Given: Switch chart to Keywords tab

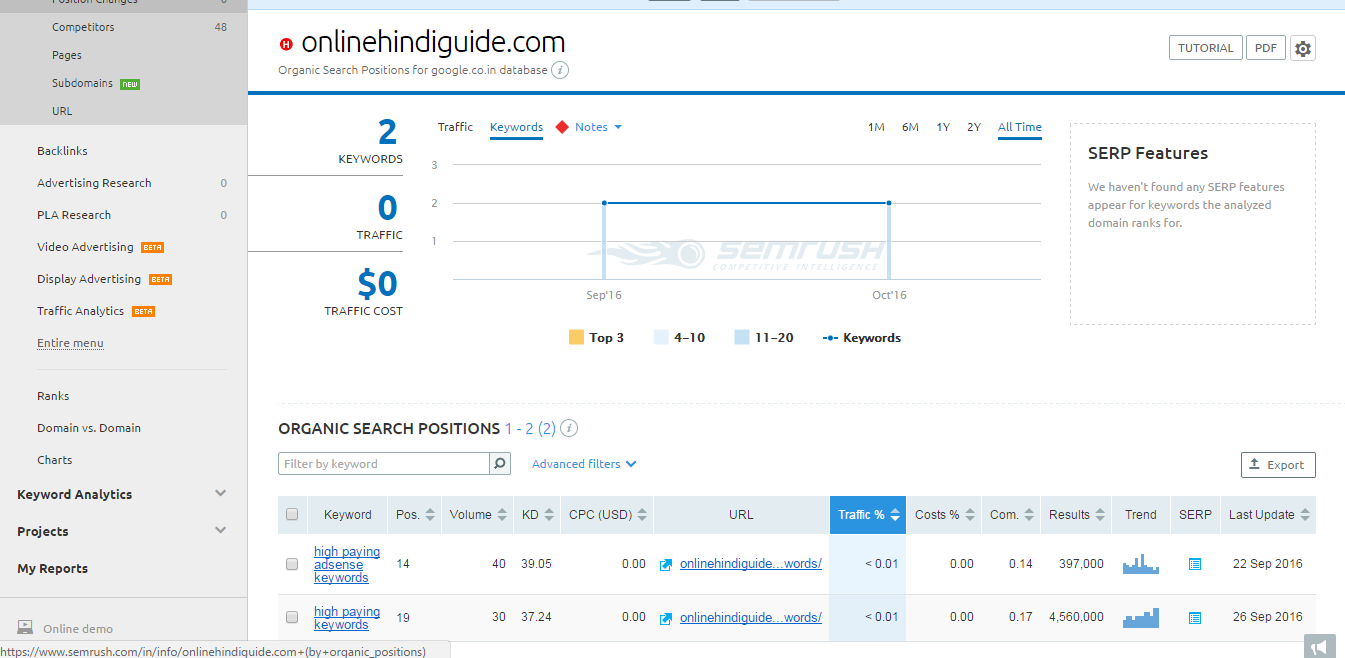Looking at the screenshot, I should tap(516, 127).
